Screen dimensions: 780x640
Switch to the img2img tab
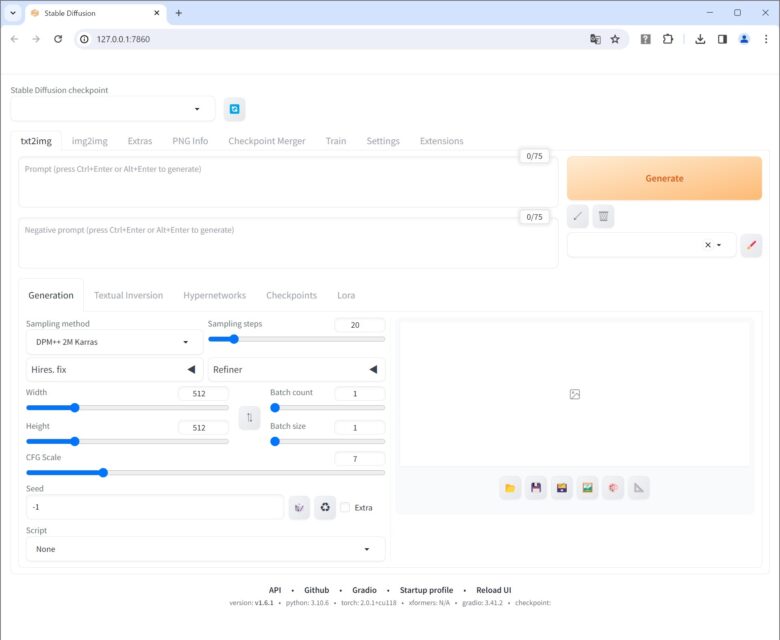point(90,141)
